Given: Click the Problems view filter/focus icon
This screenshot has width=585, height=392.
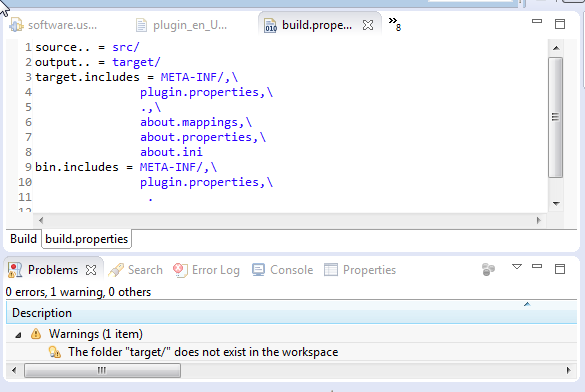Looking at the screenshot, I should click(x=488, y=269).
